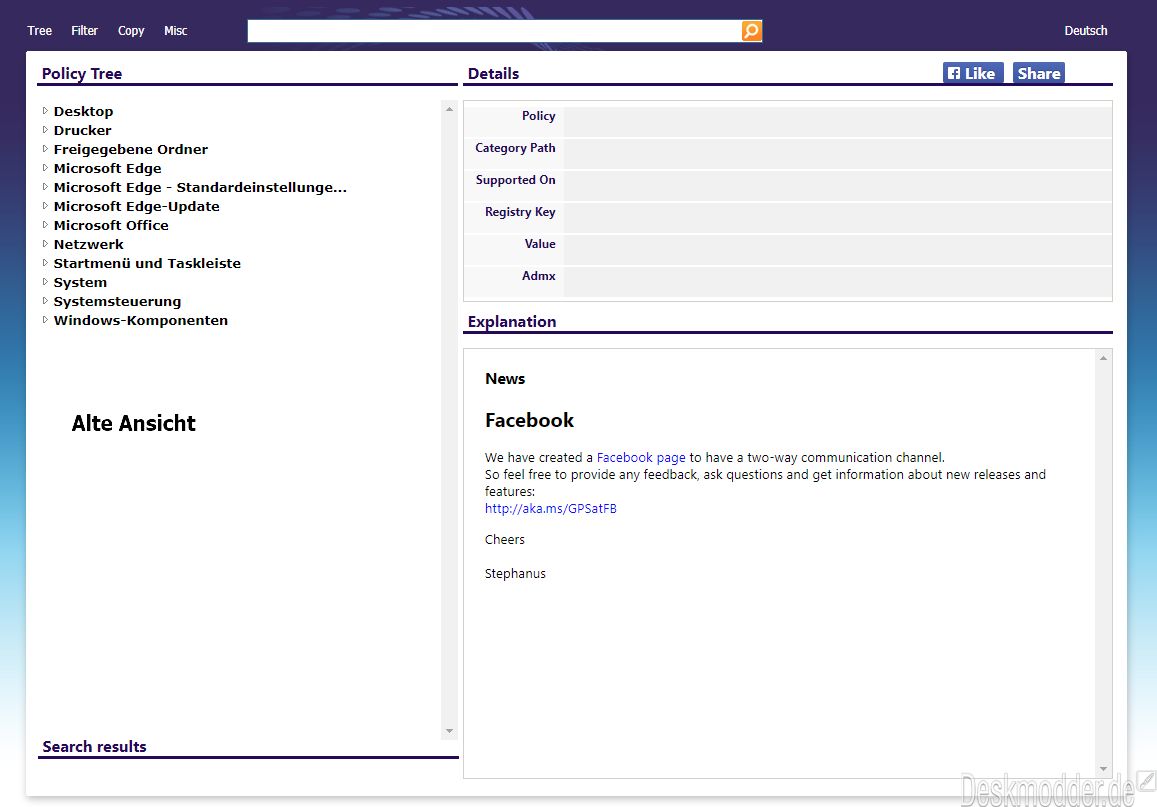Image resolution: width=1157 pixels, height=807 pixels.
Task: Expand the System tree node arrow
Action: (45, 282)
